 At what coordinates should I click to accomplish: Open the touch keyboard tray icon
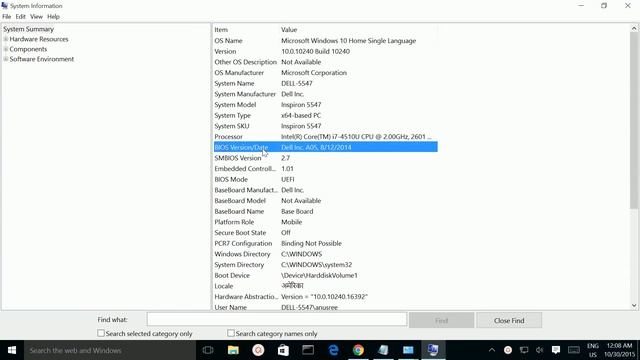tap(574, 350)
